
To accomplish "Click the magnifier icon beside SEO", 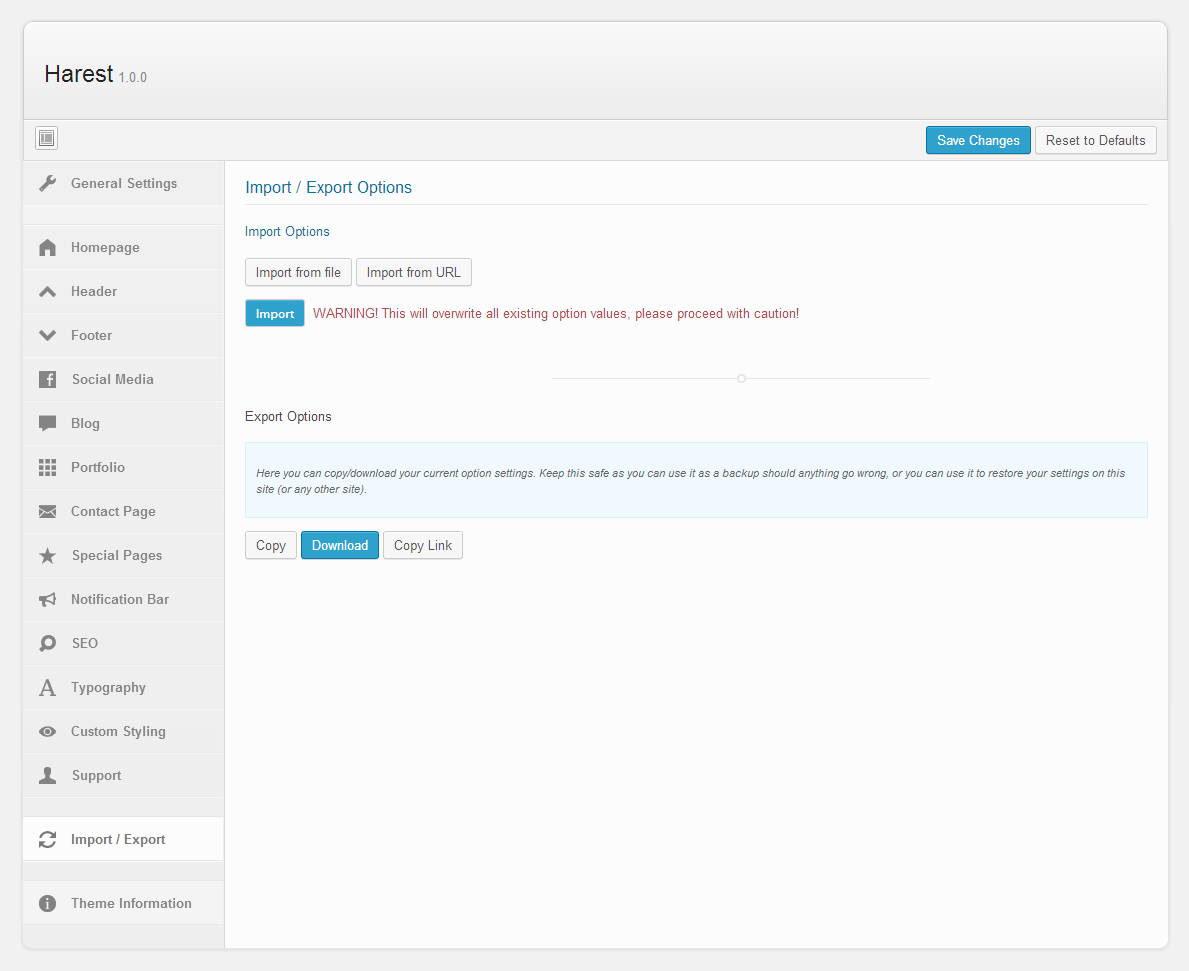I will click(47, 644).
